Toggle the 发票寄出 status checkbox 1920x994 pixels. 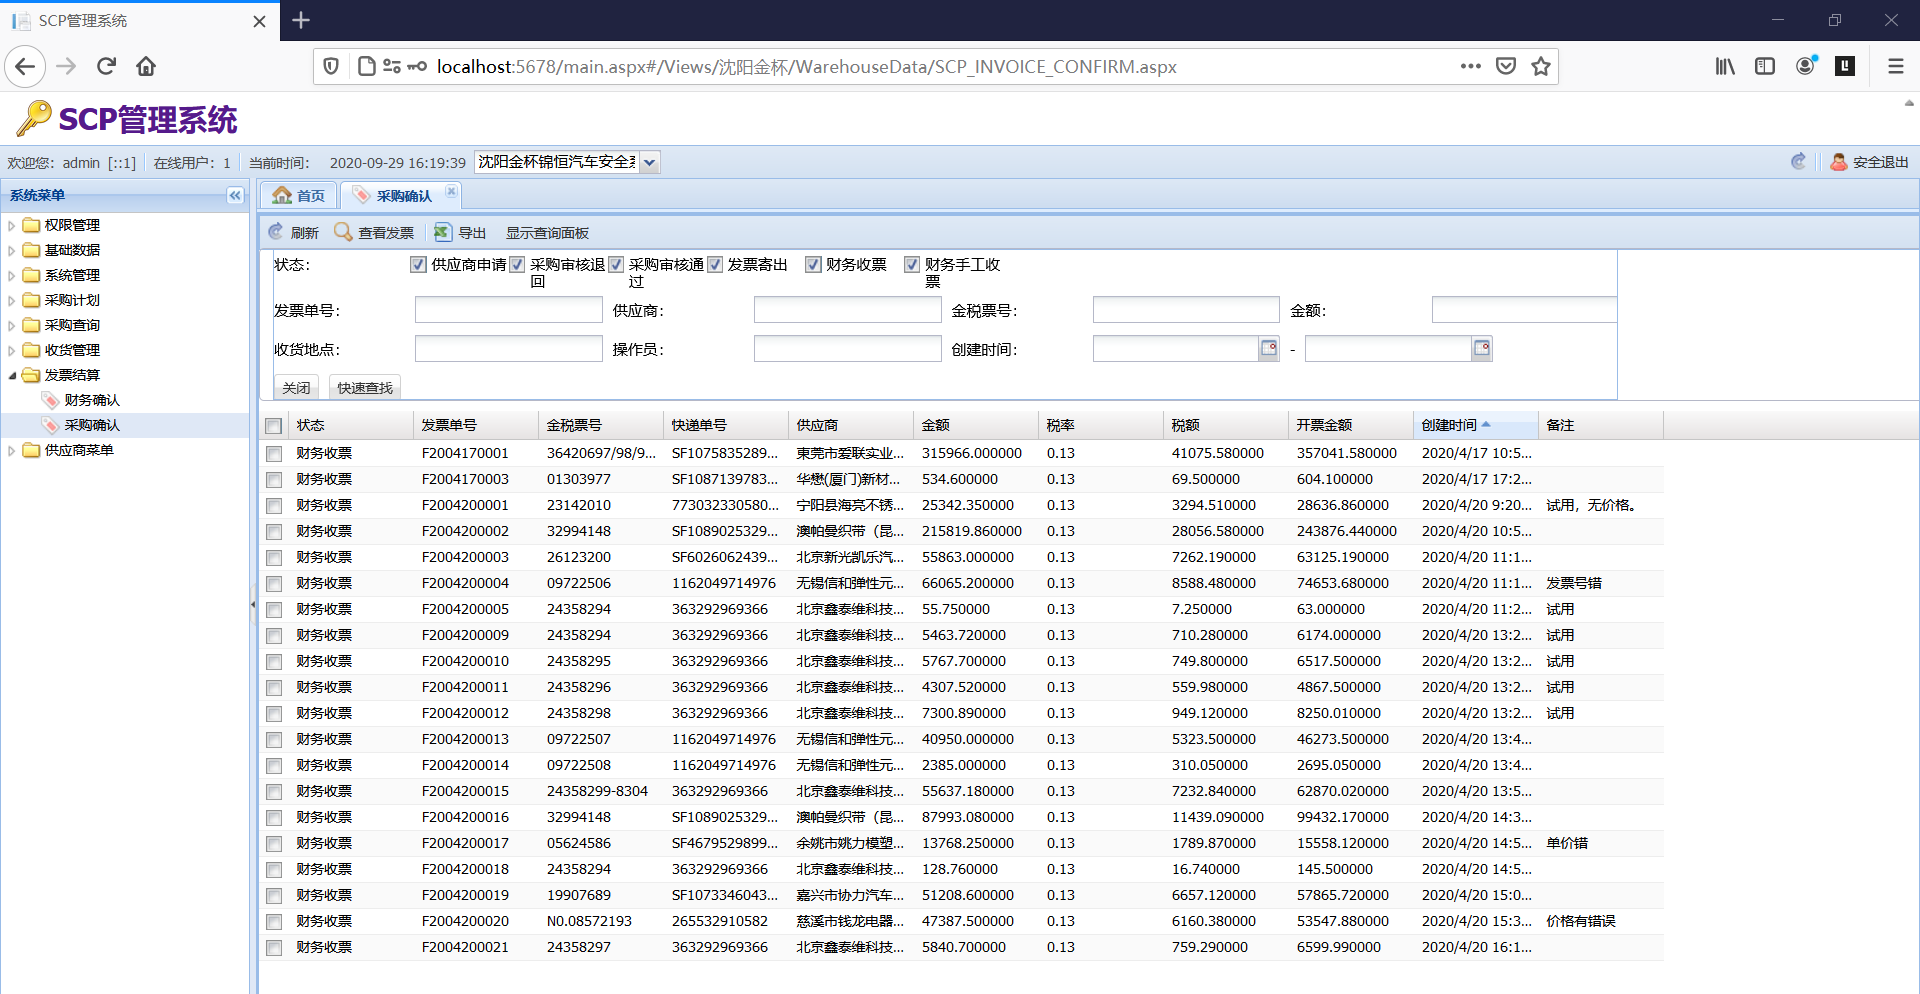point(715,264)
